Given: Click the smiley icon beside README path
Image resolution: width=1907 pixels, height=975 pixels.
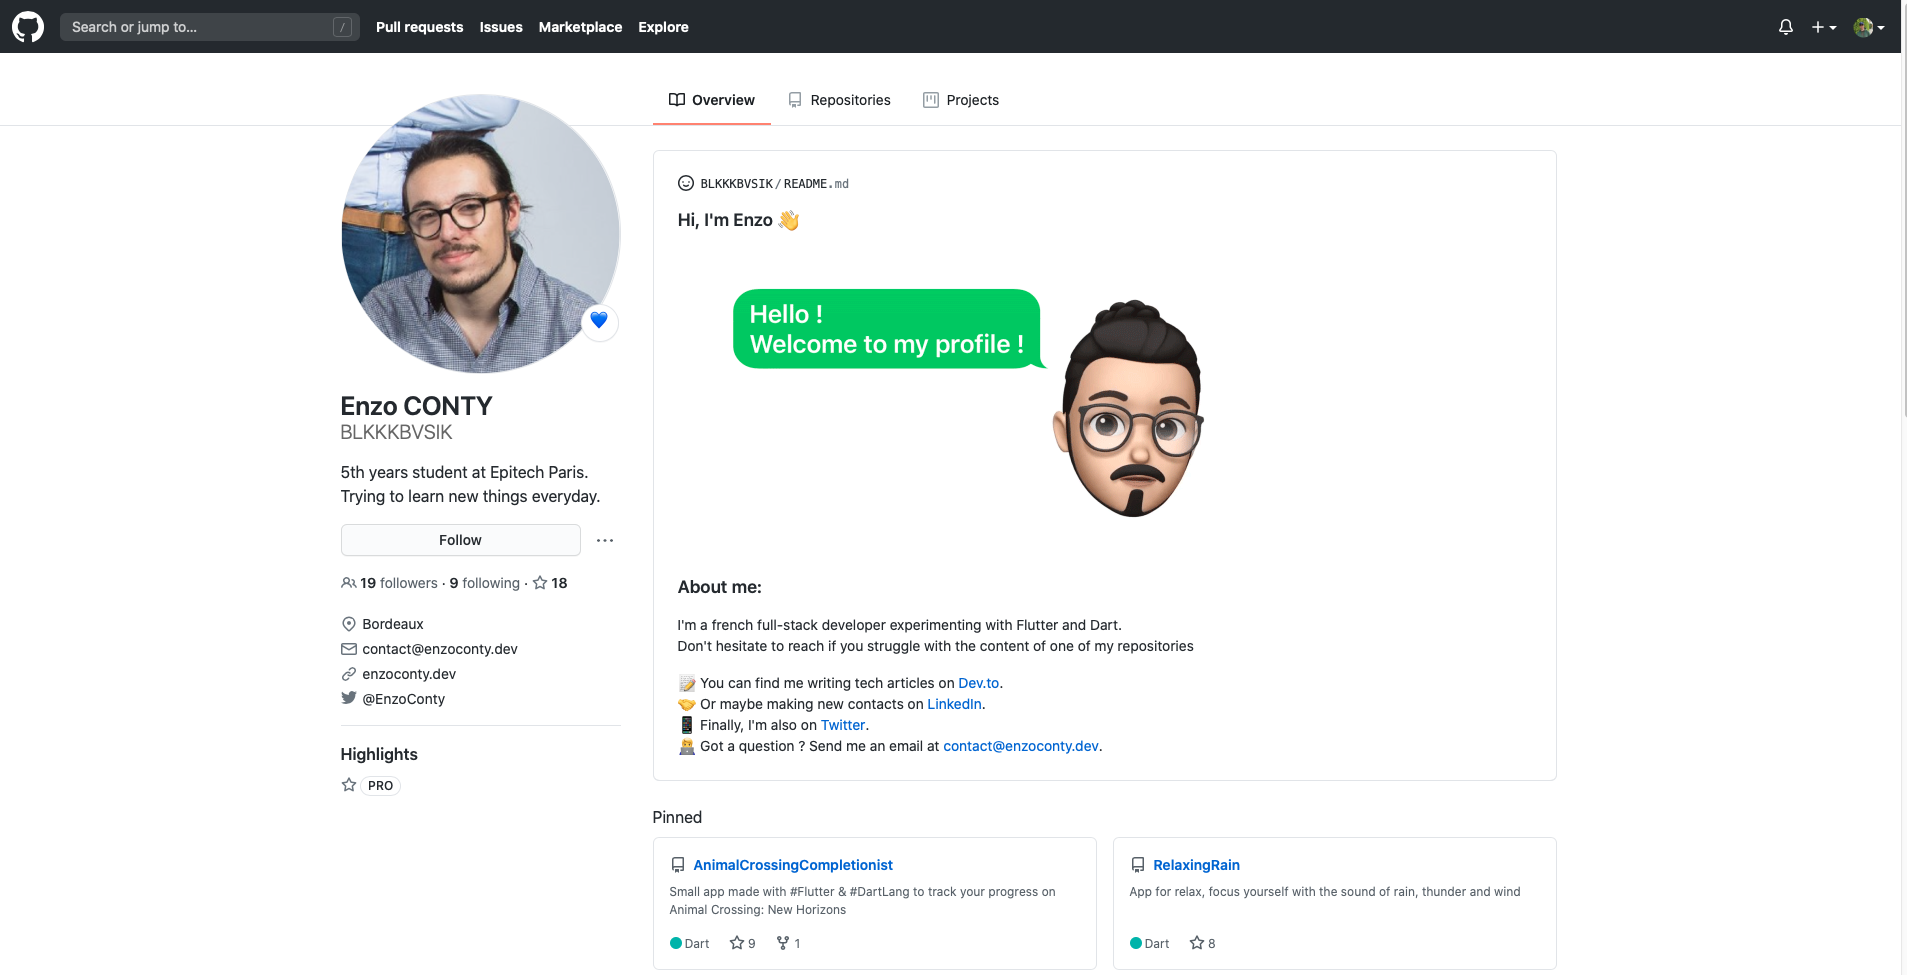Looking at the screenshot, I should coord(686,183).
